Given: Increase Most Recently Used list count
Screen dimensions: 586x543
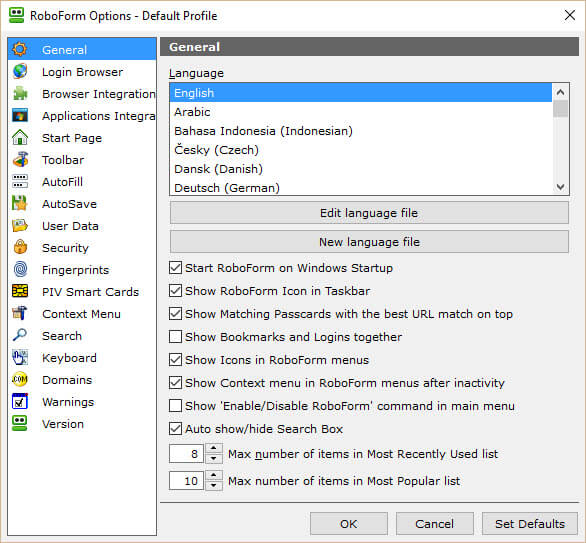Looking at the screenshot, I should coord(214,448).
